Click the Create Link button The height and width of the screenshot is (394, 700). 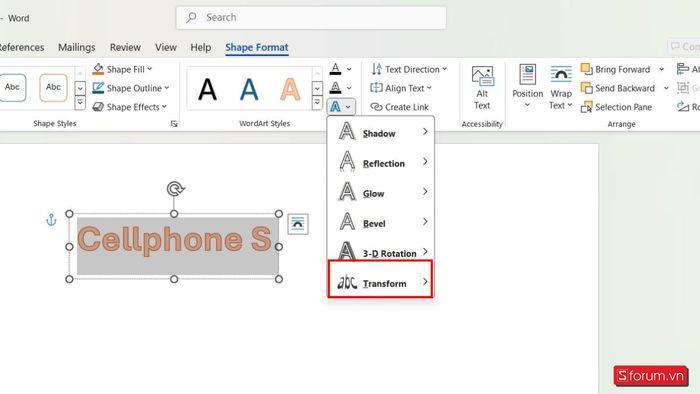400,107
